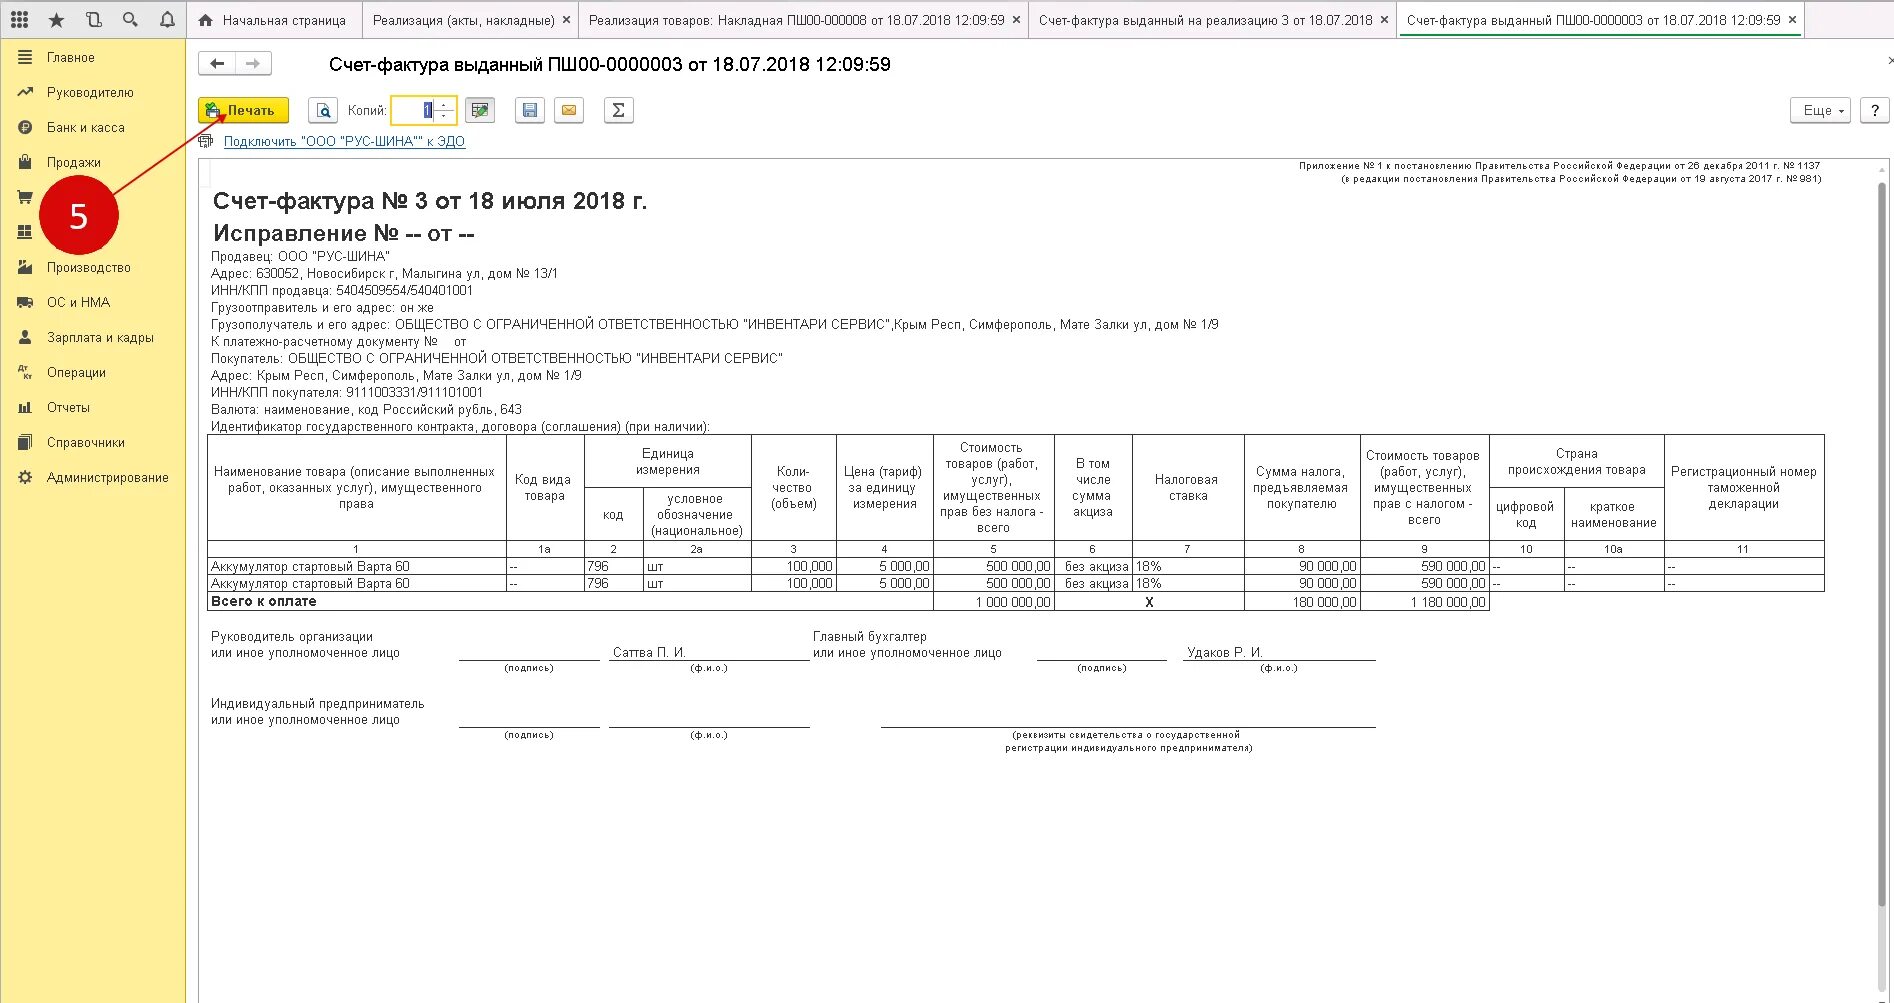
Task: Click the Банк и касса ruble icon
Action: click(25, 127)
